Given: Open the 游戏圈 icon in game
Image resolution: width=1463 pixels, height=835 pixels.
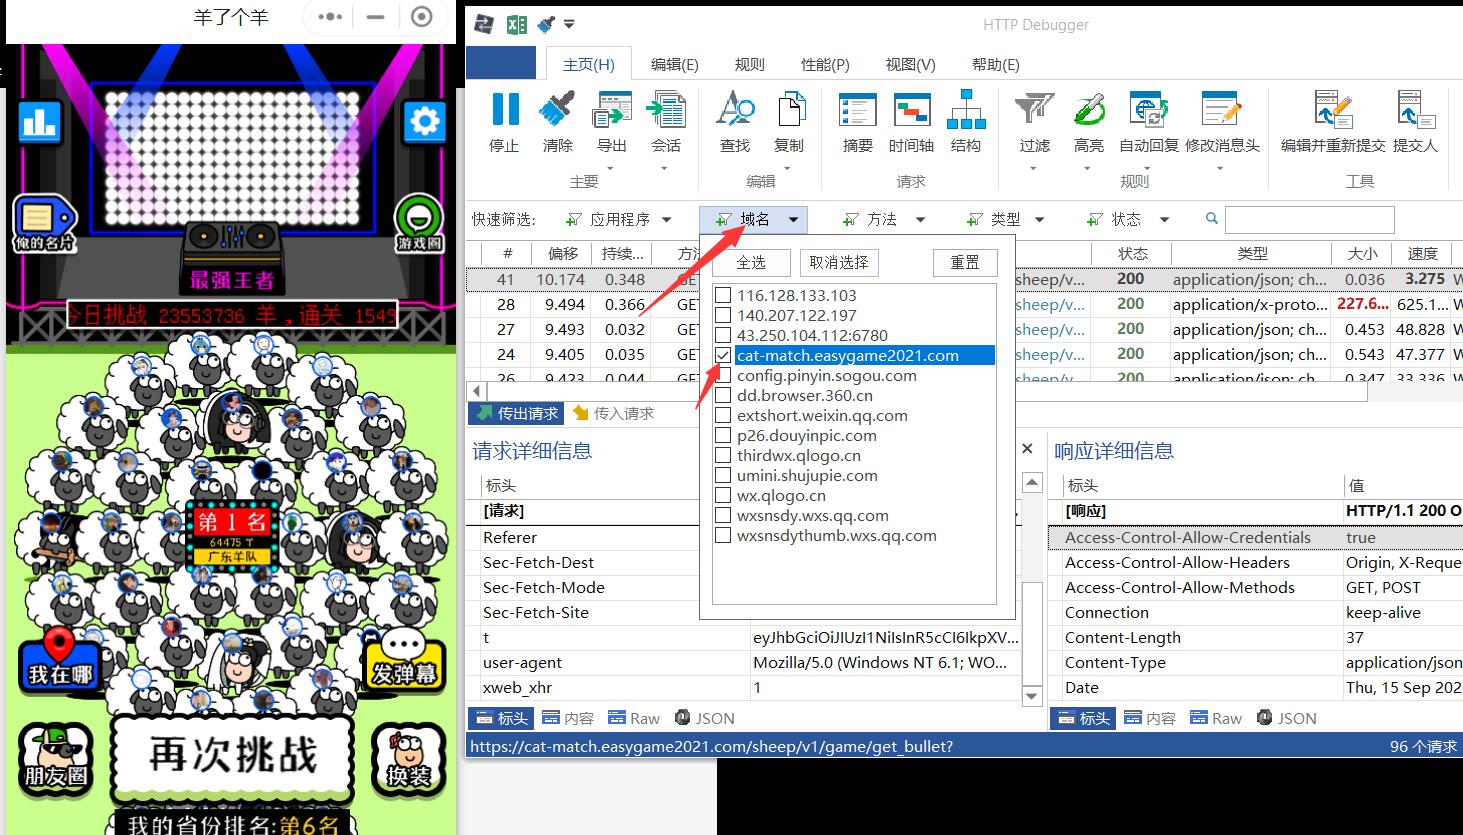Looking at the screenshot, I should pos(419,223).
